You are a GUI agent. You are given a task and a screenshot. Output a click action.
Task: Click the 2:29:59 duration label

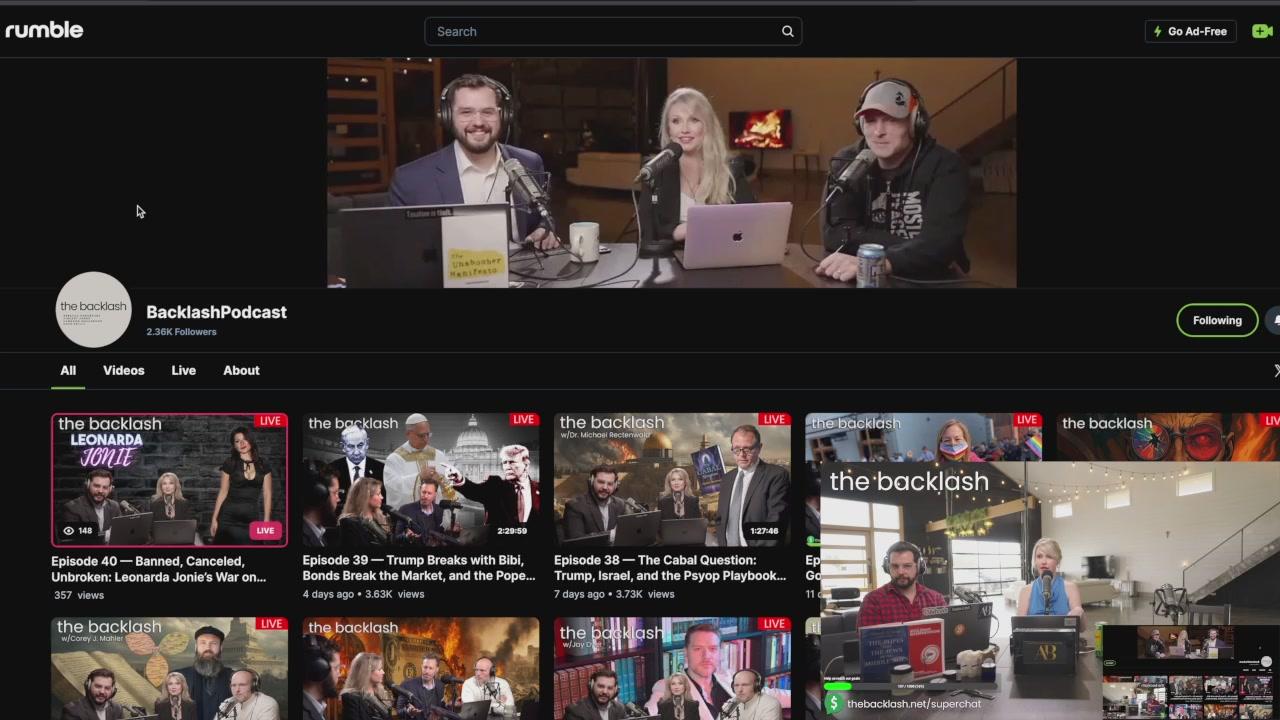(510, 531)
